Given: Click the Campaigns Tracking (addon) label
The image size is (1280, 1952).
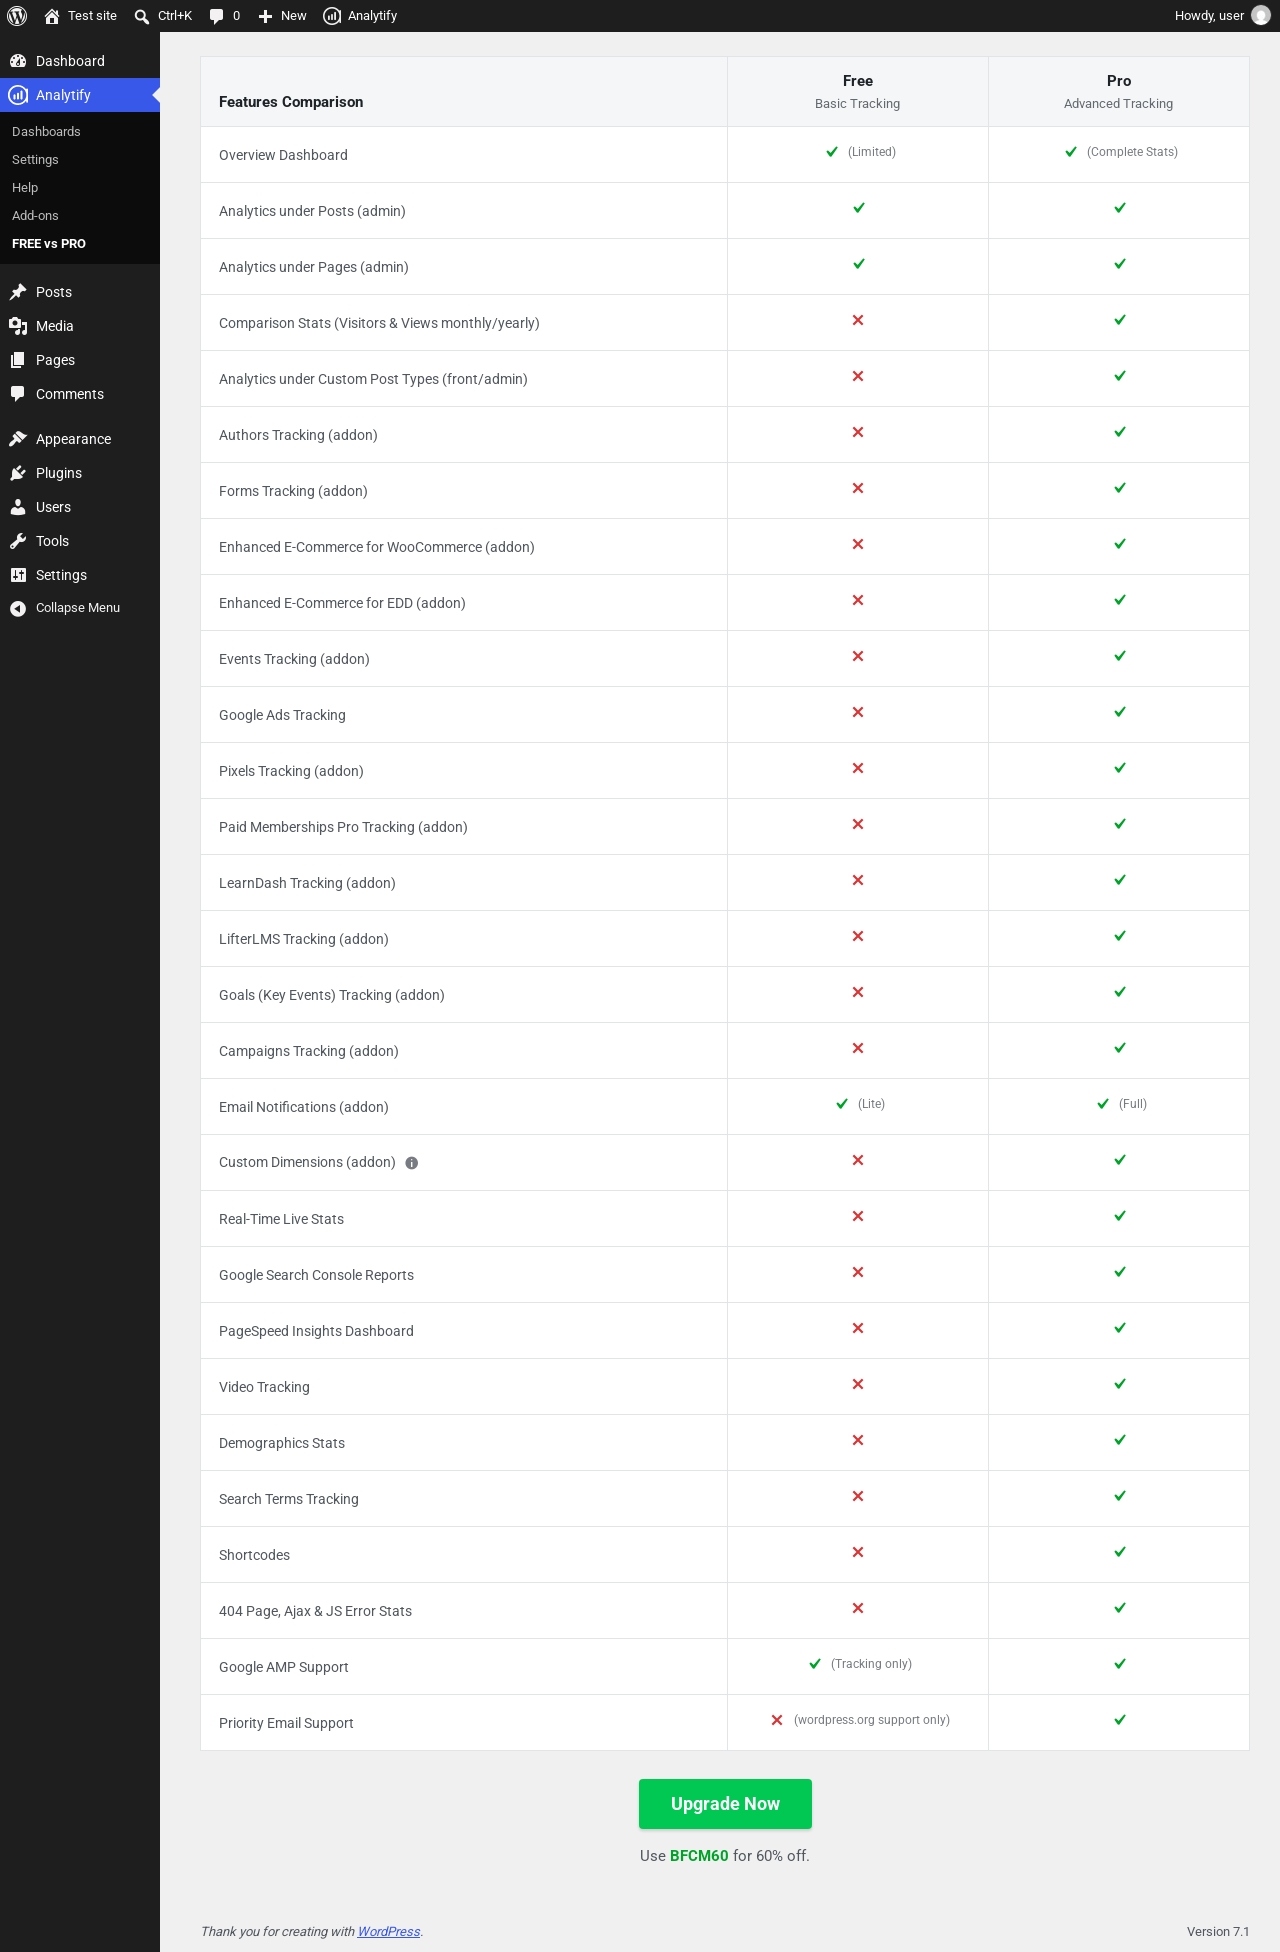Looking at the screenshot, I should (309, 1051).
